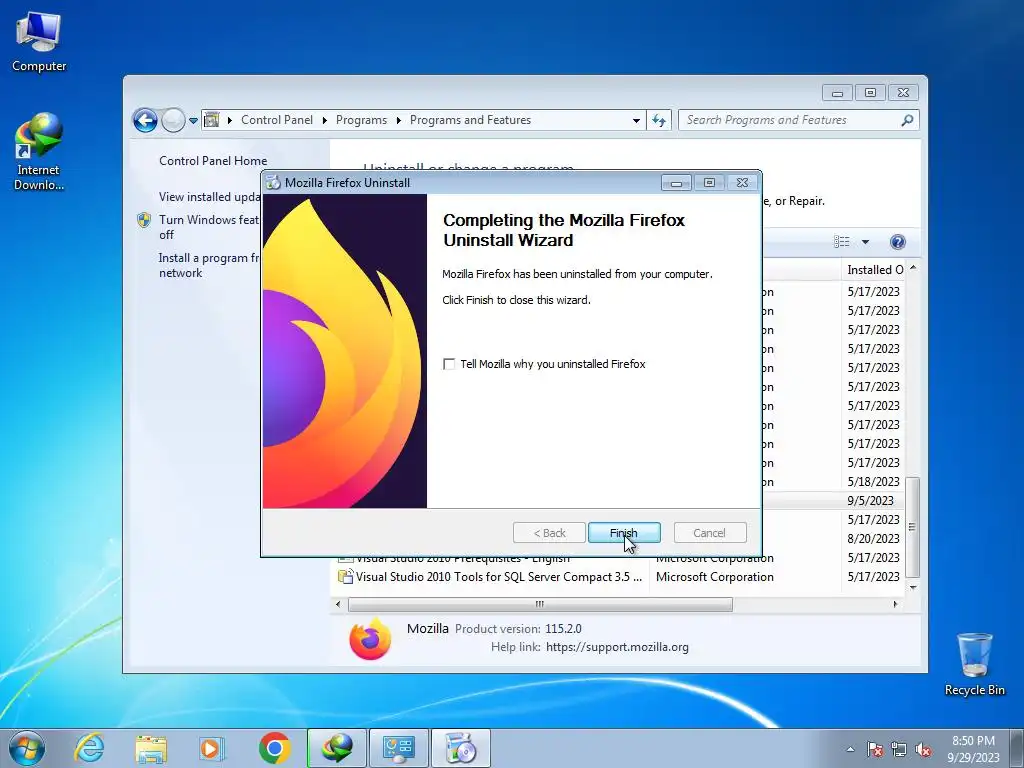Open Windows Explorer from the taskbar
The height and width of the screenshot is (768, 1024).
pyautogui.click(x=151, y=748)
